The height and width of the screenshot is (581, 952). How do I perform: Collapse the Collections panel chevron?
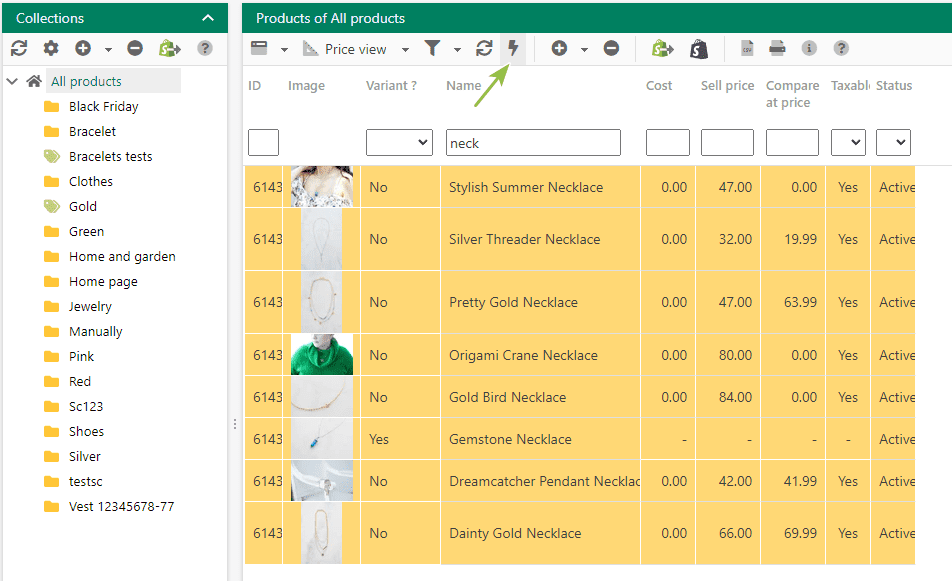(x=208, y=18)
